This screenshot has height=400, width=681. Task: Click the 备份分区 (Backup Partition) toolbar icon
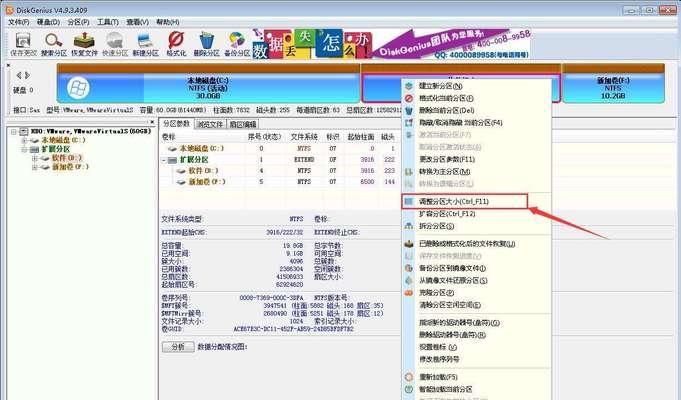[x=237, y=44]
